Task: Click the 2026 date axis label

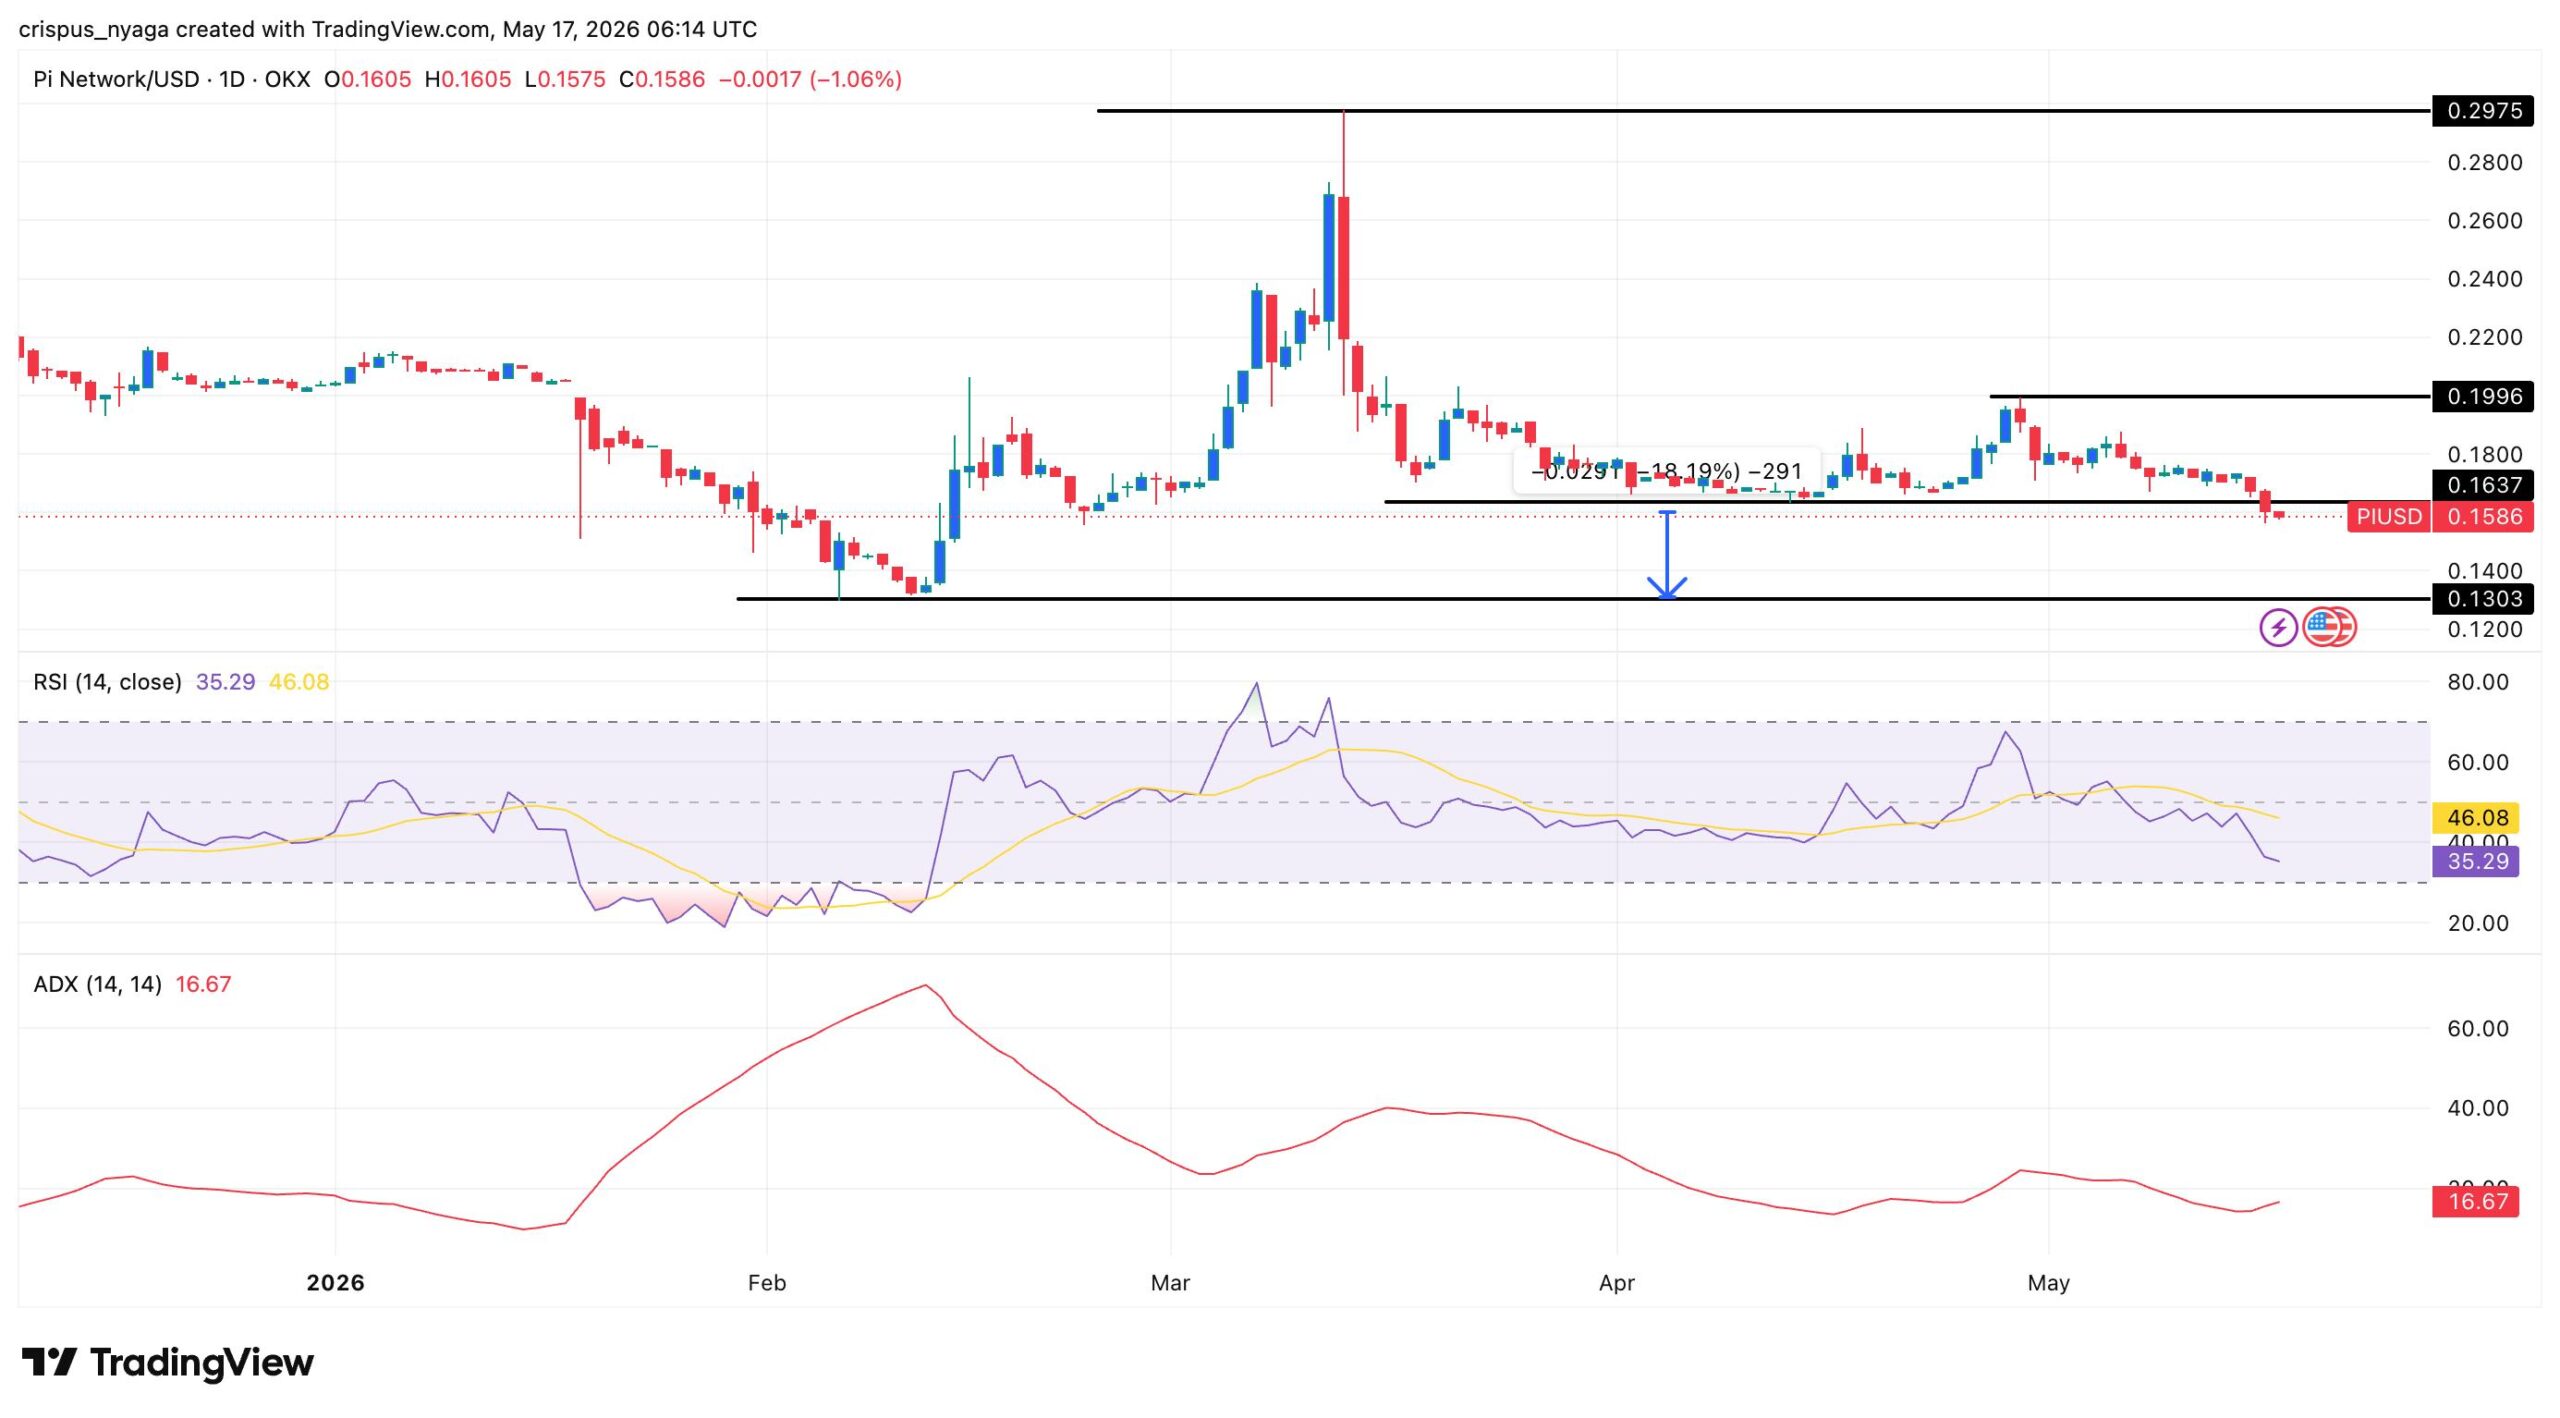Action: click(x=335, y=1283)
